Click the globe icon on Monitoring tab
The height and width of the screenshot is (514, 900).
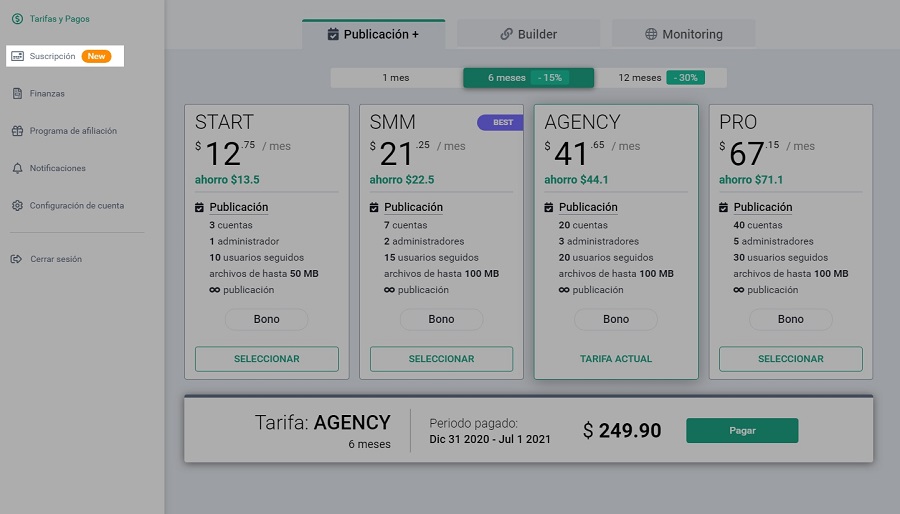(x=651, y=34)
